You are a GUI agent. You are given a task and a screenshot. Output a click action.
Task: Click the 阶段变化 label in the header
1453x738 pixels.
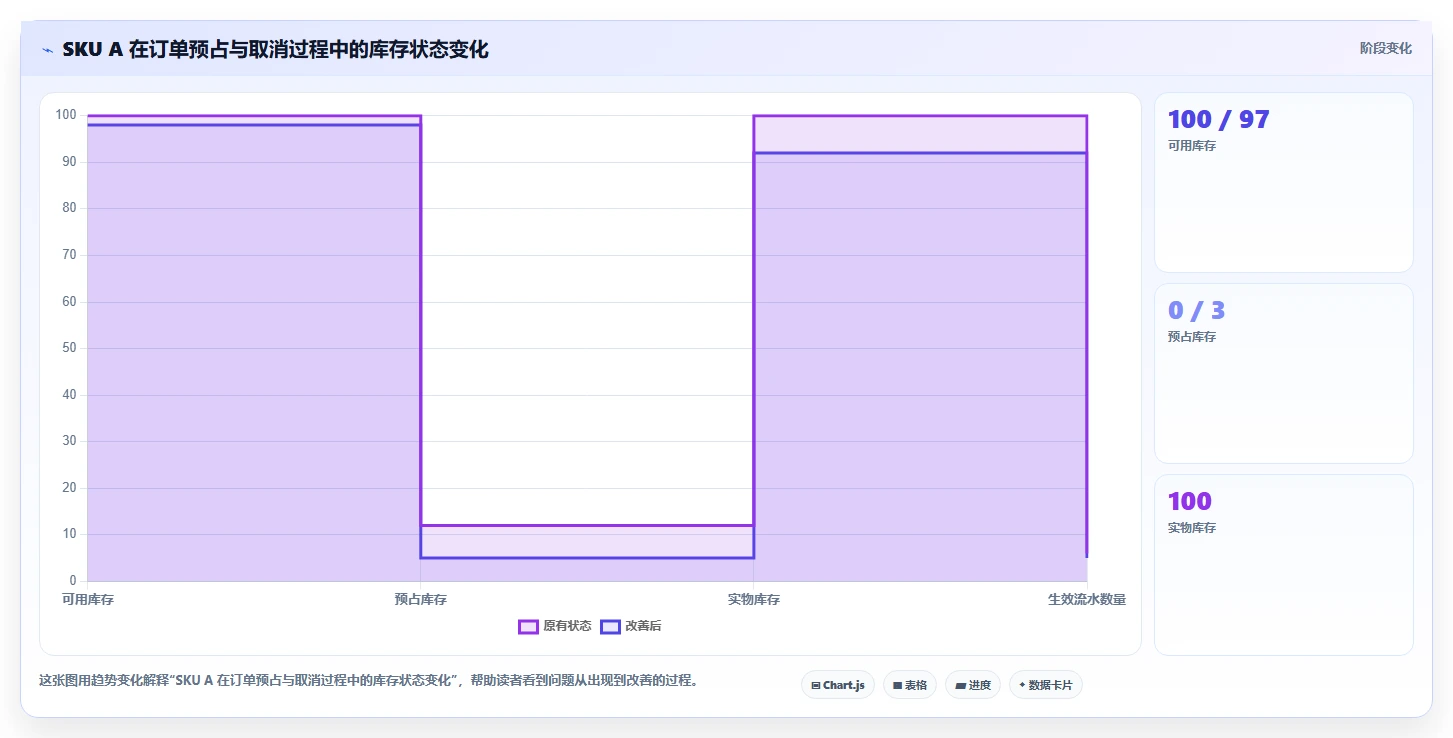(1386, 48)
